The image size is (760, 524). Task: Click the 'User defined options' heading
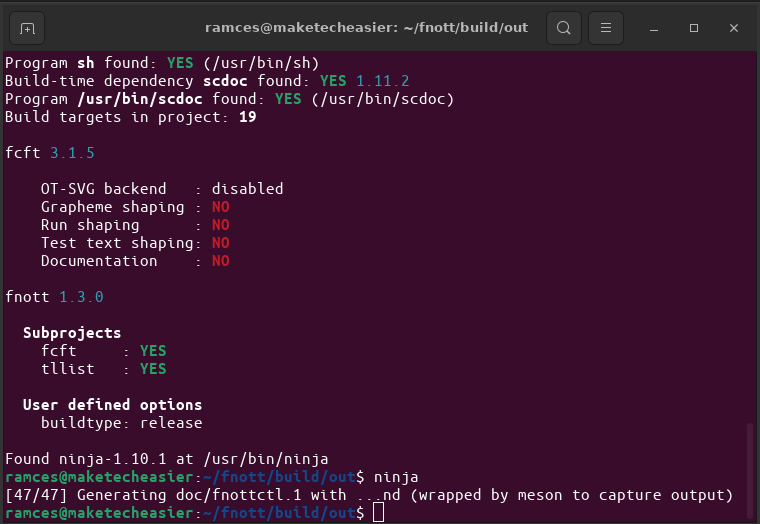112,405
